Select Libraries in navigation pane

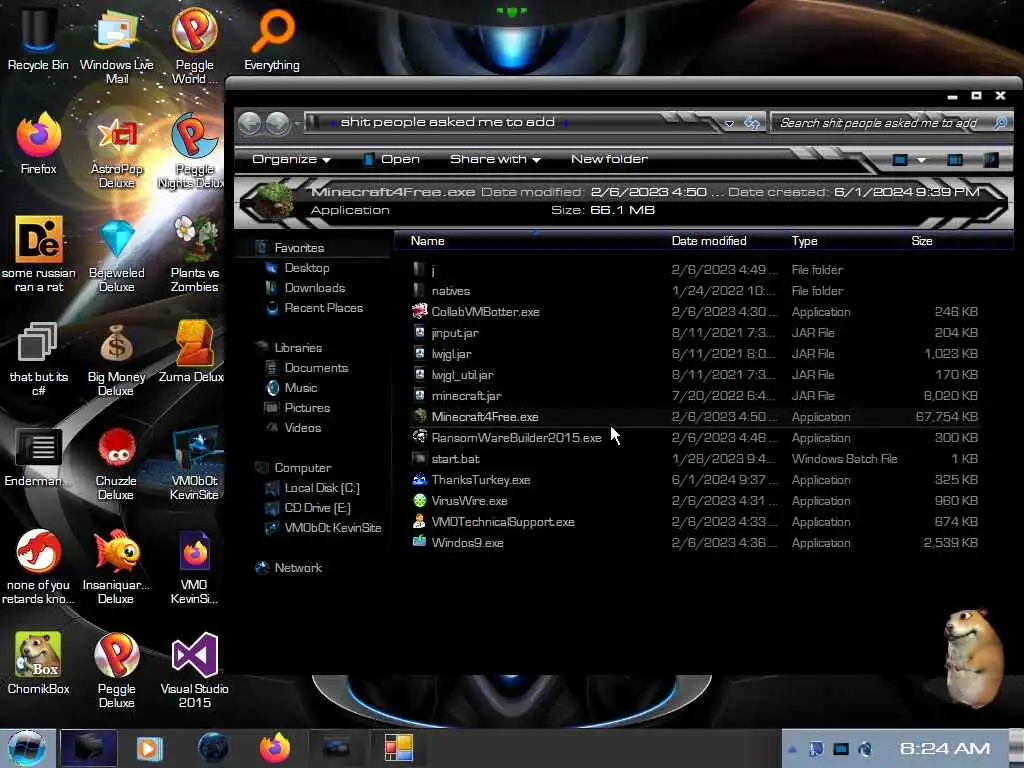(298, 348)
